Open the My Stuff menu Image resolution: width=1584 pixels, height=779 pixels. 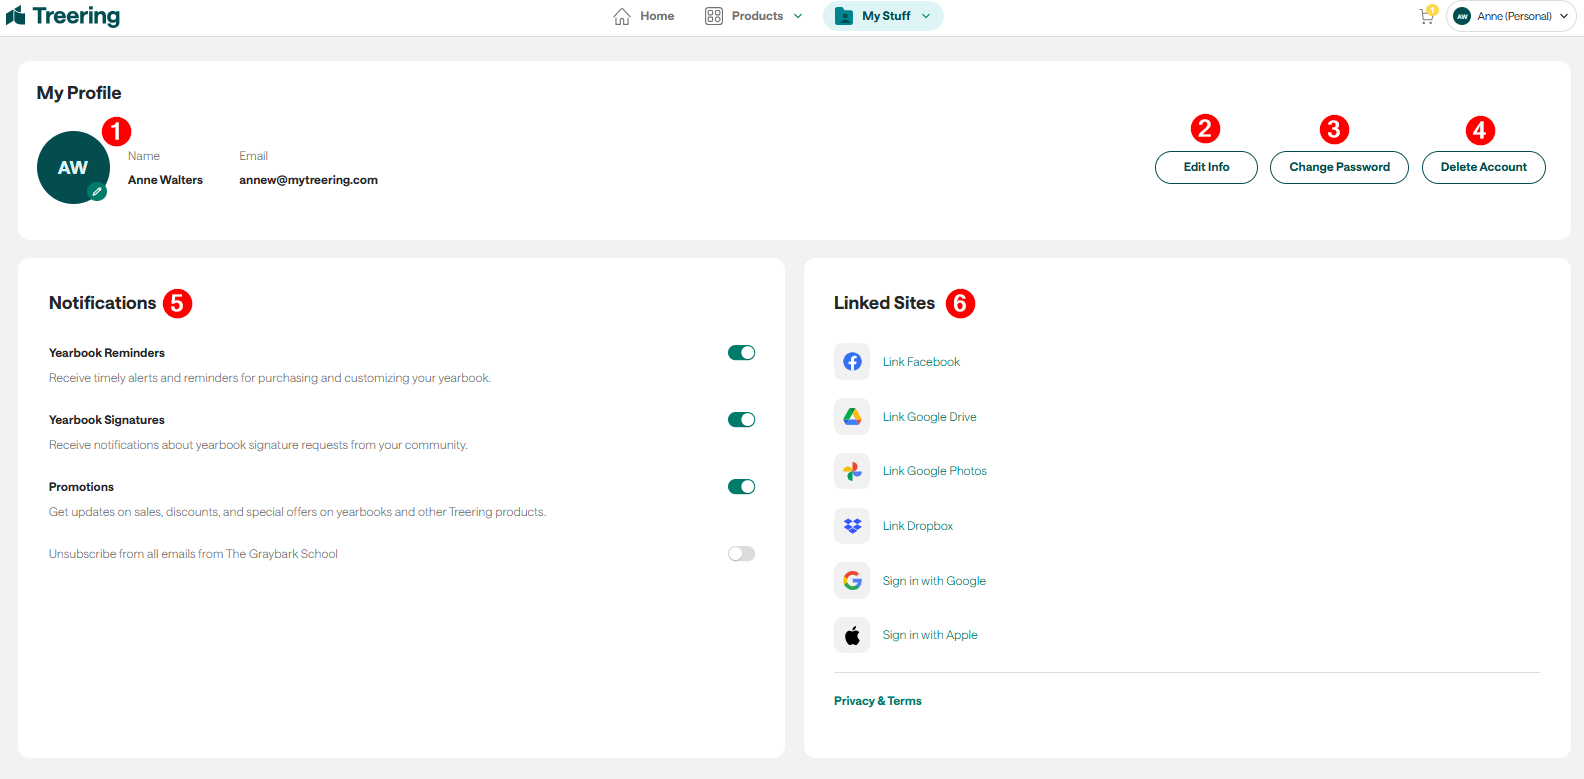pos(883,16)
